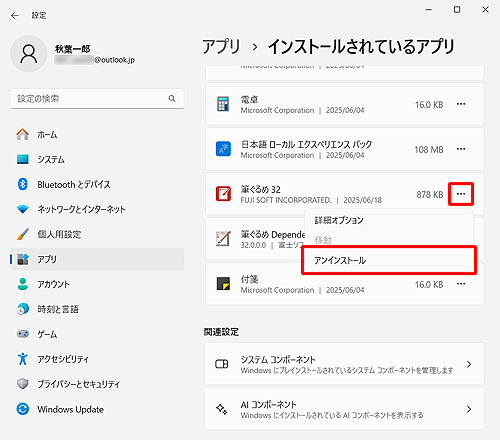The width and height of the screenshot is (500, 440).
Task: Expand the システム コンポーネント chevron
Action: pyautogui.click(x=469, y=364)
